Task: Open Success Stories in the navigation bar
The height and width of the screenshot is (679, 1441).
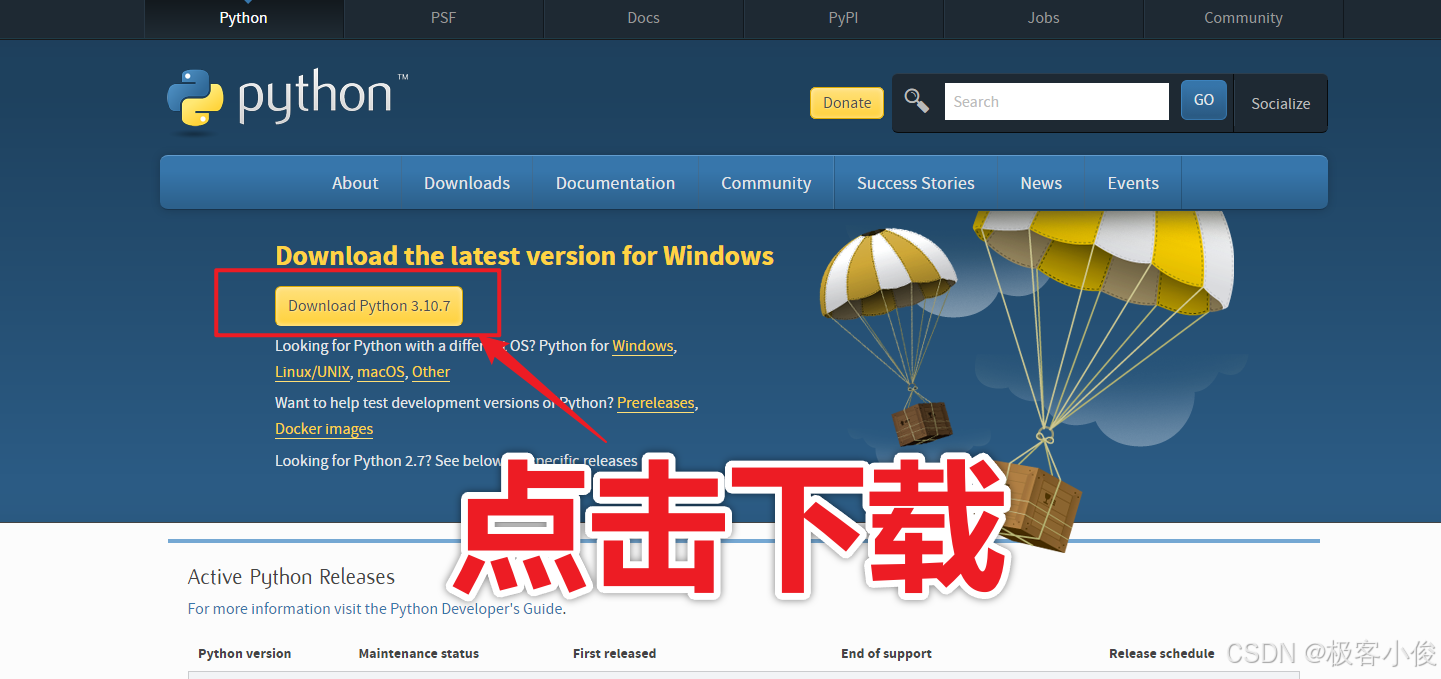Action: pyautogui.click(x=916, y=183)
